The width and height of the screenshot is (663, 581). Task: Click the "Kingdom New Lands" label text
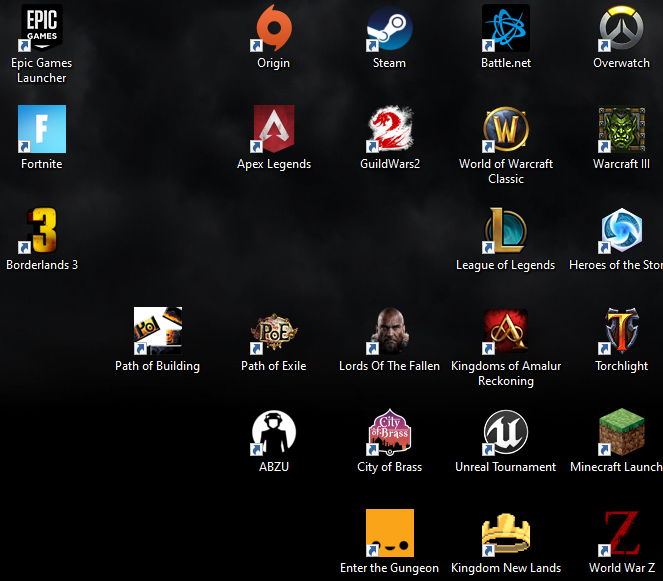(506, 568)
